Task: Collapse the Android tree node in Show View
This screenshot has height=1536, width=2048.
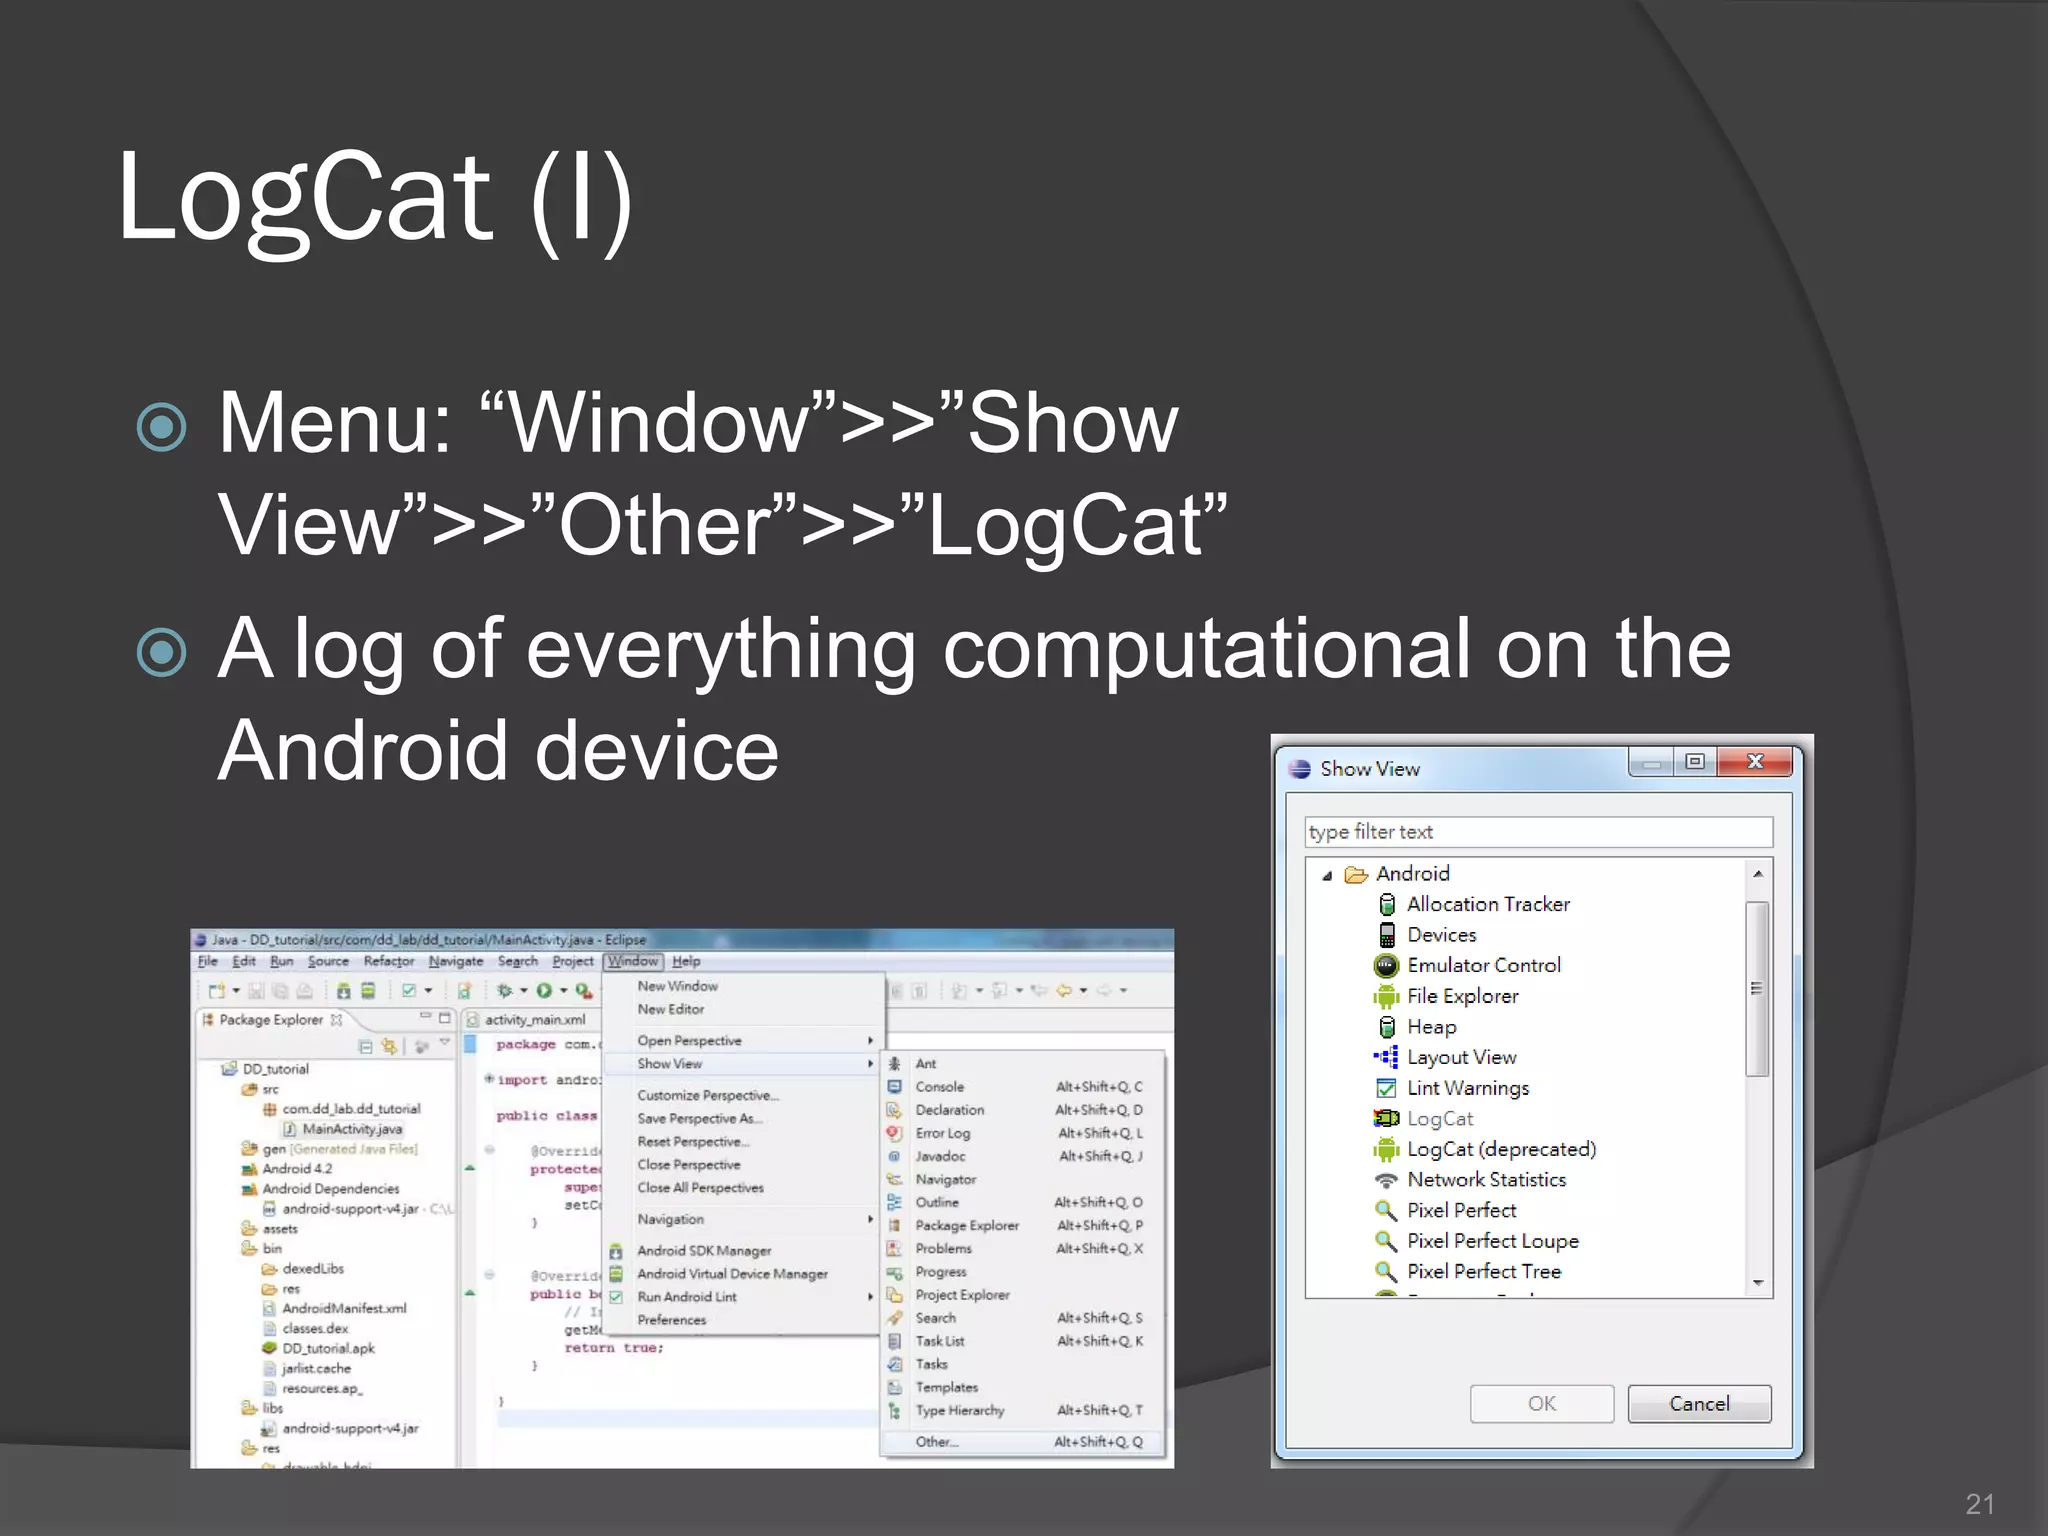Action: [x=1327, y=875]
